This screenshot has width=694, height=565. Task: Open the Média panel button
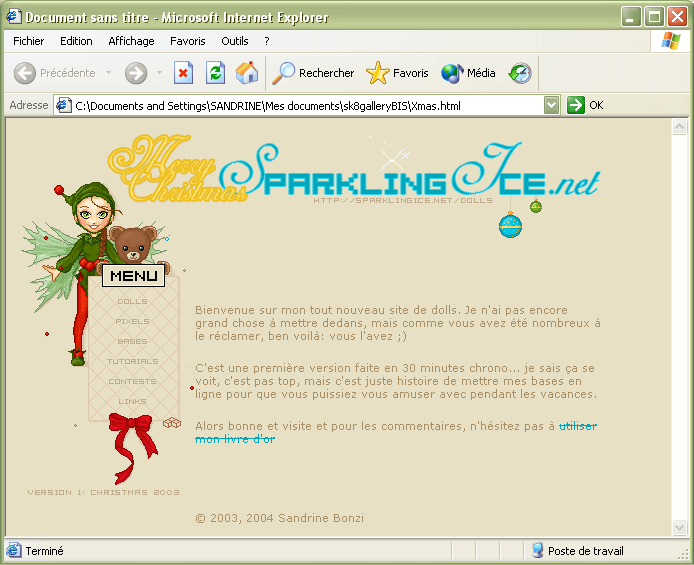coord(468,73)
